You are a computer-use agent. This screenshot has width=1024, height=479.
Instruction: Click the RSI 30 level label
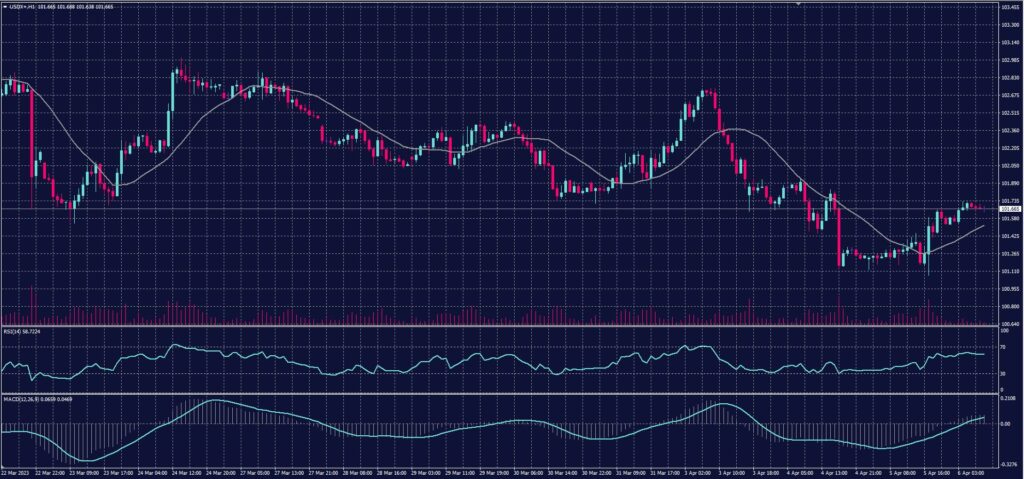[x=1002, y=374]
